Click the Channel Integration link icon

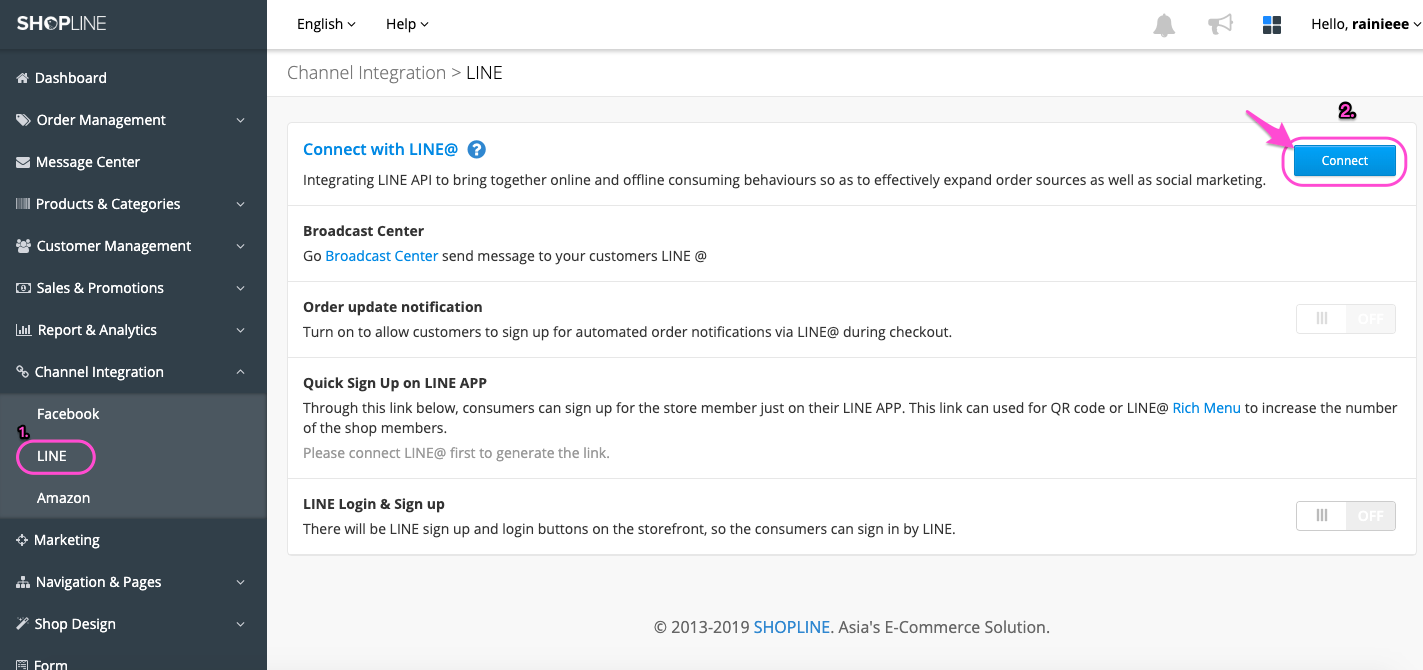click(23, 372)
